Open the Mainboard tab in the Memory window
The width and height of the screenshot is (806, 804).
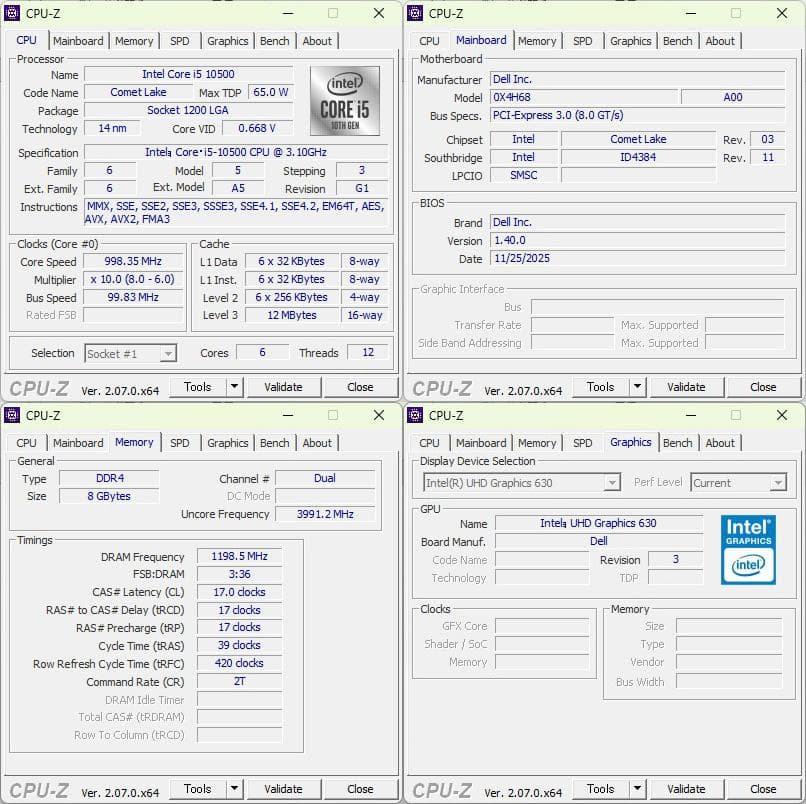coord(78,443)
